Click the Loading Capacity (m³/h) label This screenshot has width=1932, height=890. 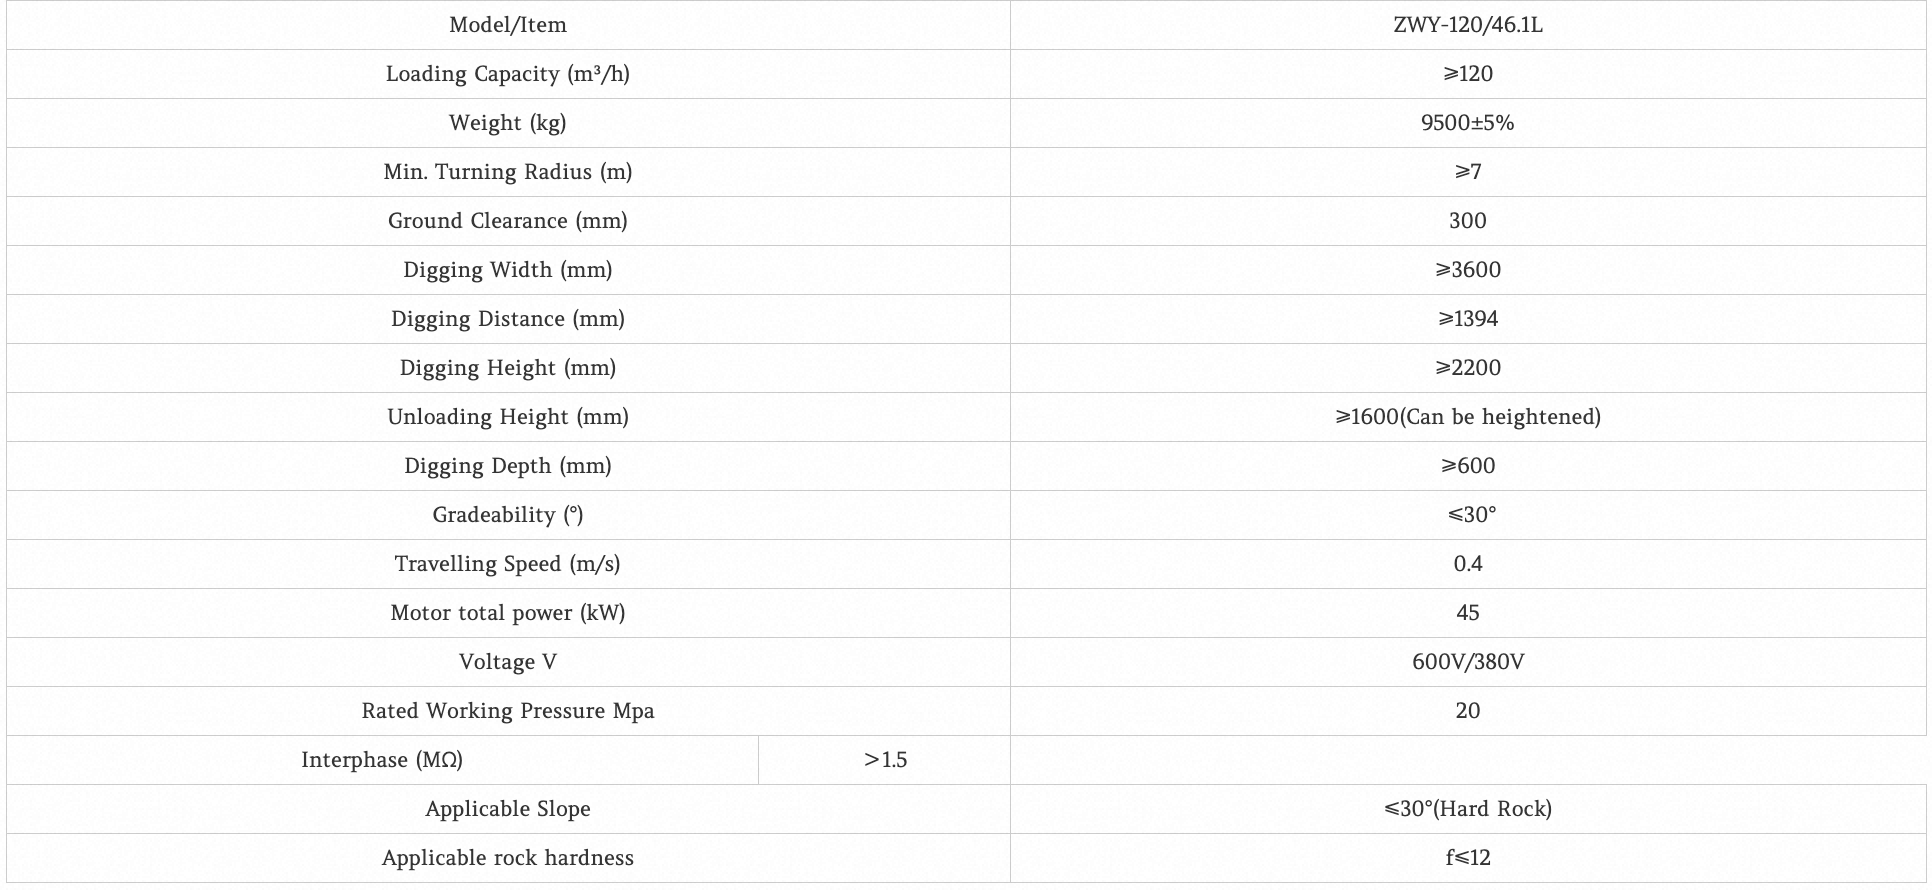[507, 74]
